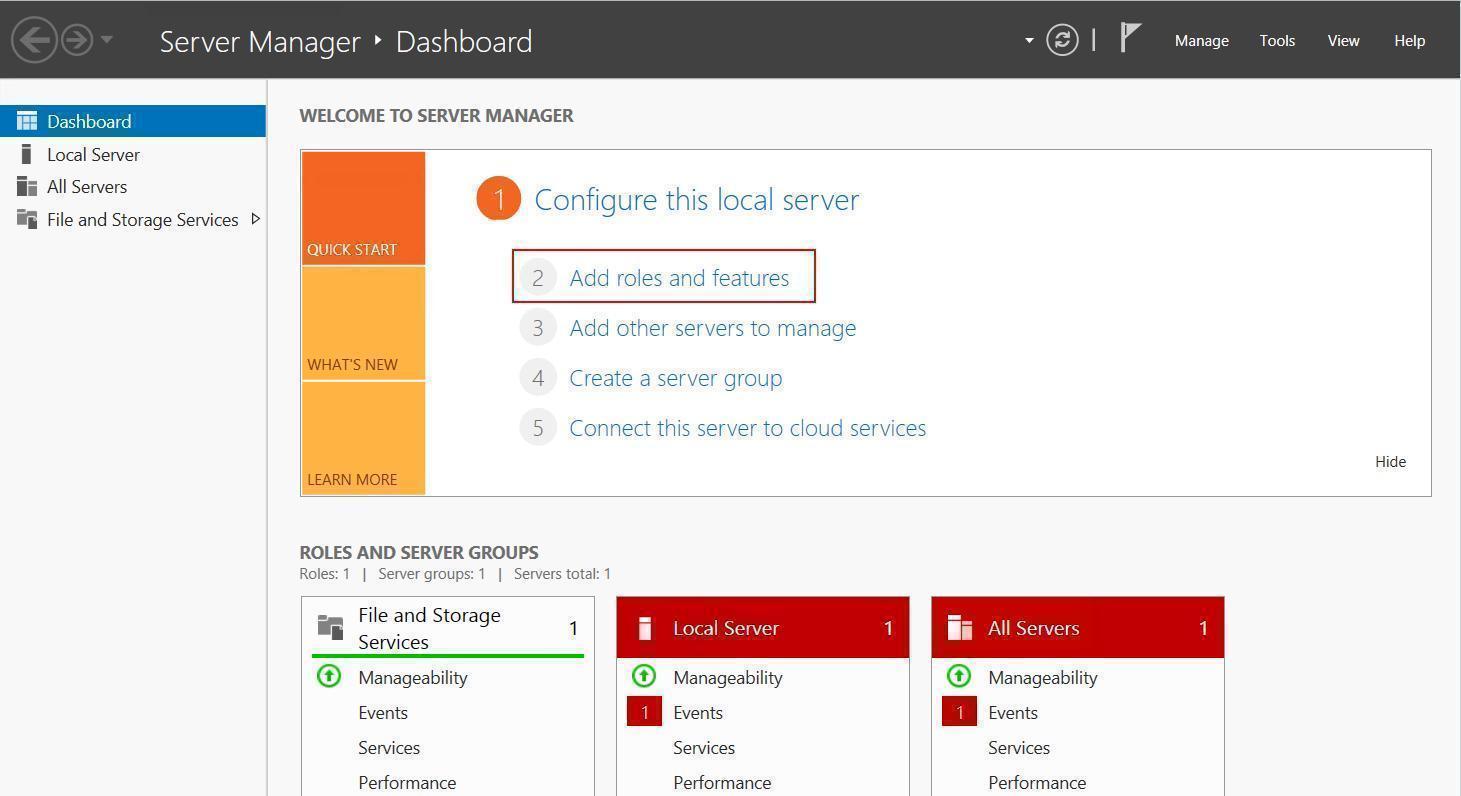The width and height of the screenshot is (1461, 796).
Task: Click red Events alert badge in All Servers tile
Action: (959, 712)
